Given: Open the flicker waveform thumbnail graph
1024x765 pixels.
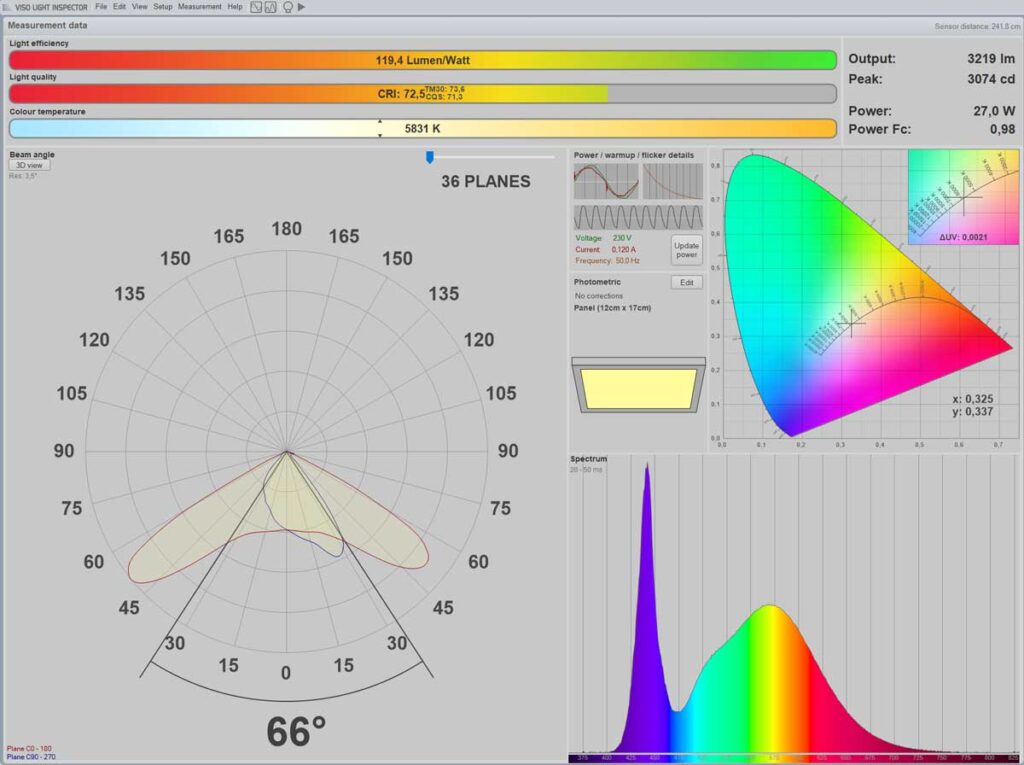Looking at the screenshot, I should coord(638,216).
